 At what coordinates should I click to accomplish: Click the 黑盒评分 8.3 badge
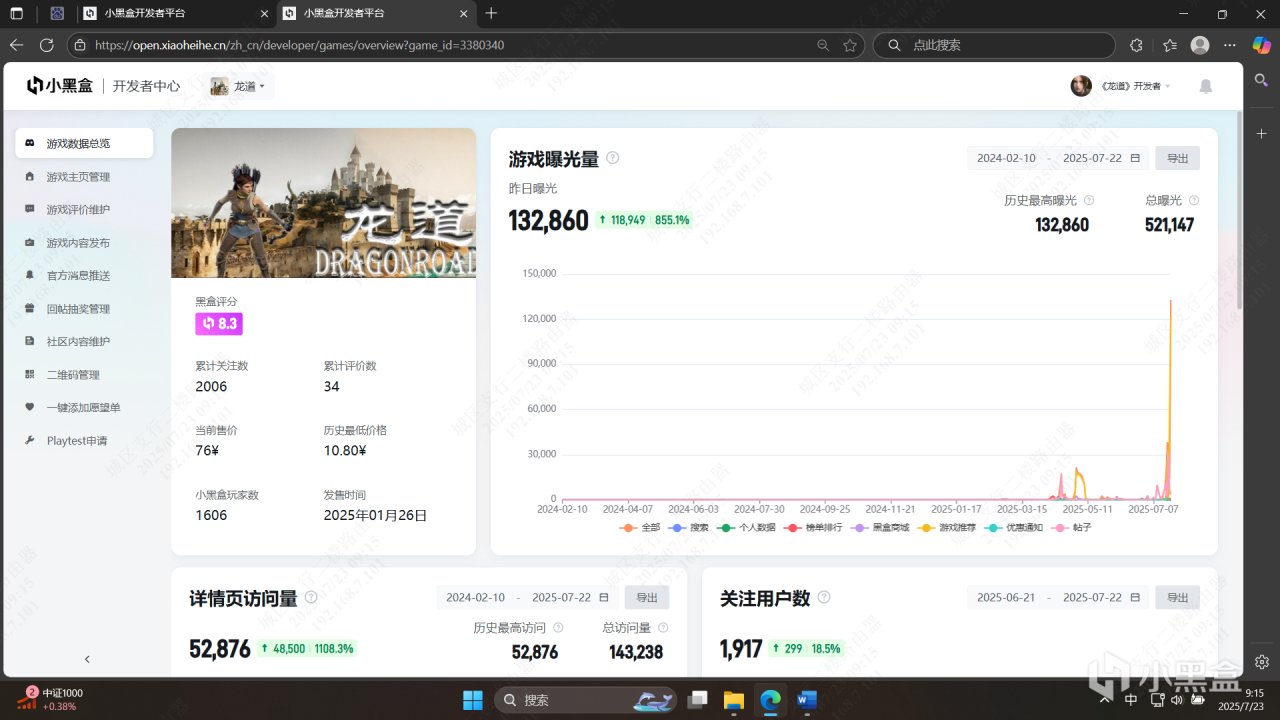(x=219, y=324)
